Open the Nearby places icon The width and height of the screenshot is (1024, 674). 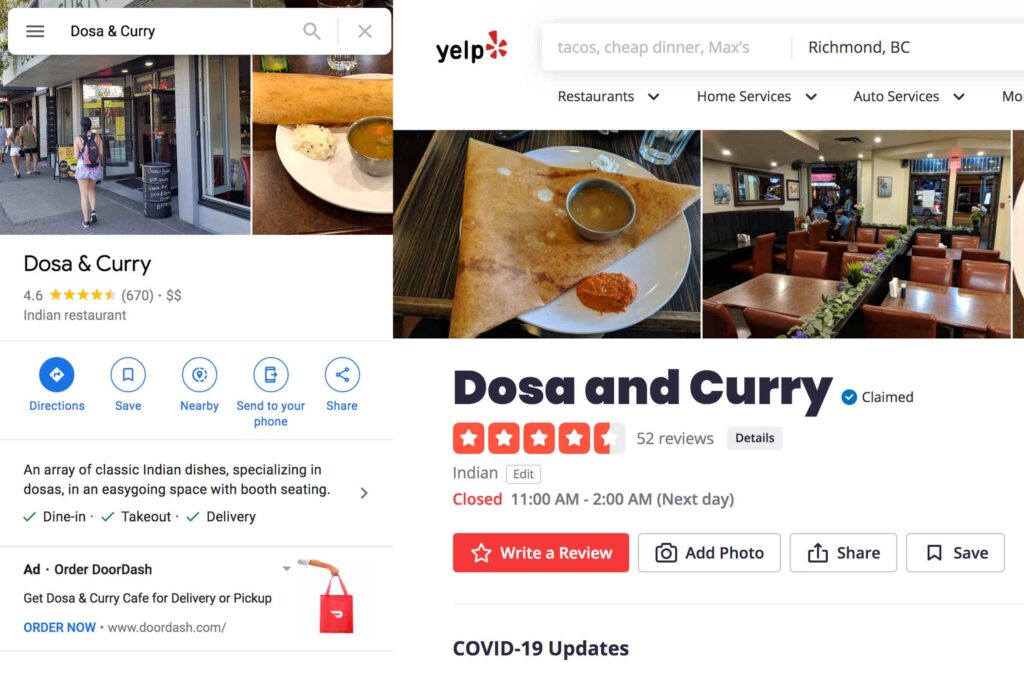[x=199, y=375]
